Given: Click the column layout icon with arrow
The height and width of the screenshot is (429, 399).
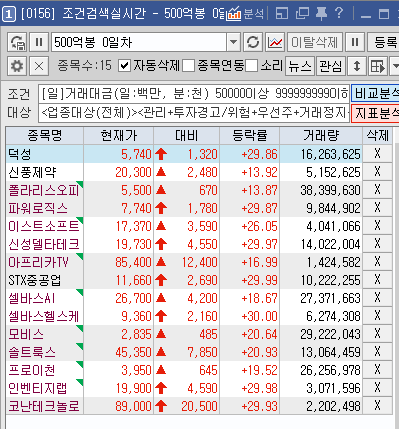Looking at the screenshot, I should [x=378, y=66].
